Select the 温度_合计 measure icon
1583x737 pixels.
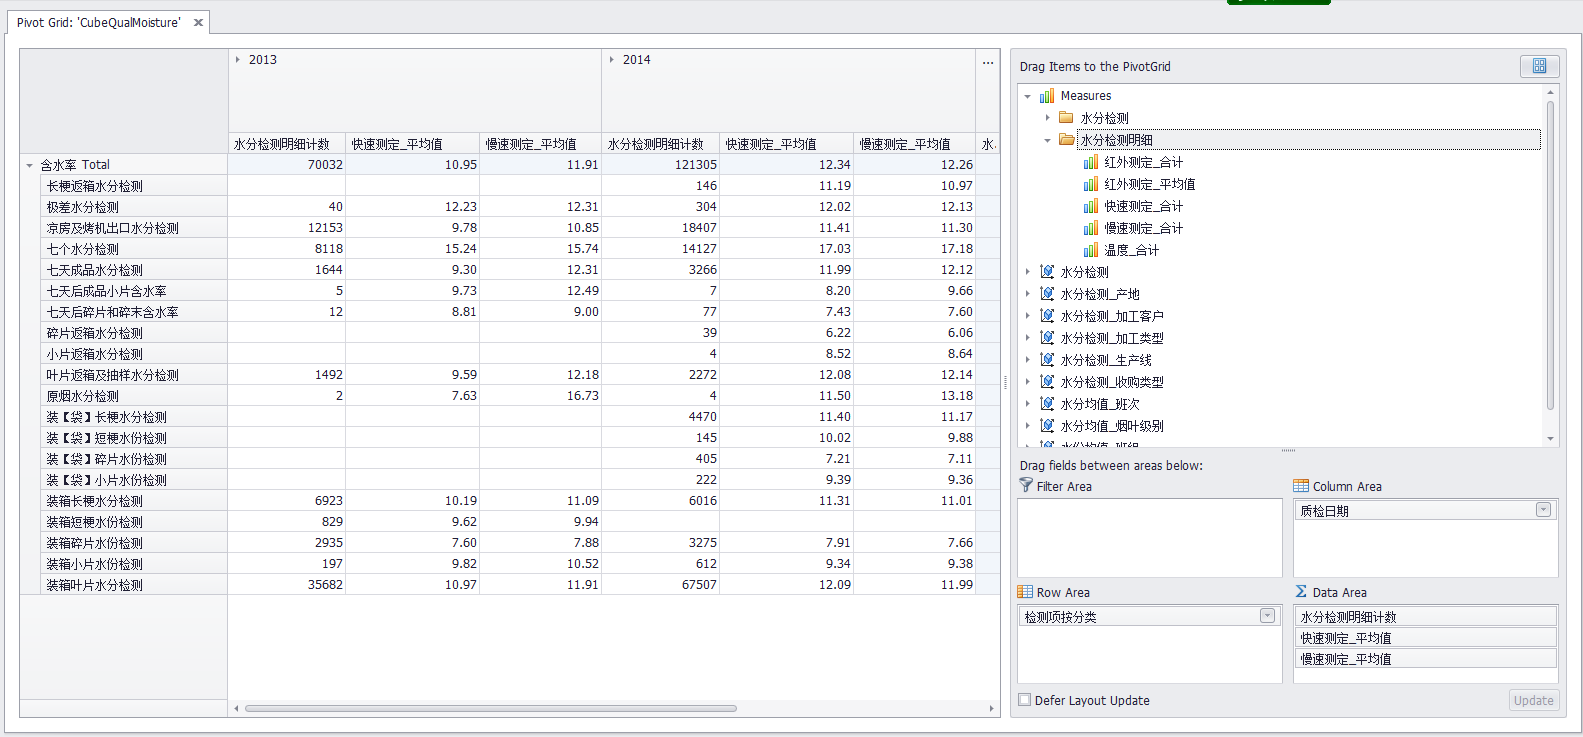(x=1091, y=250)
